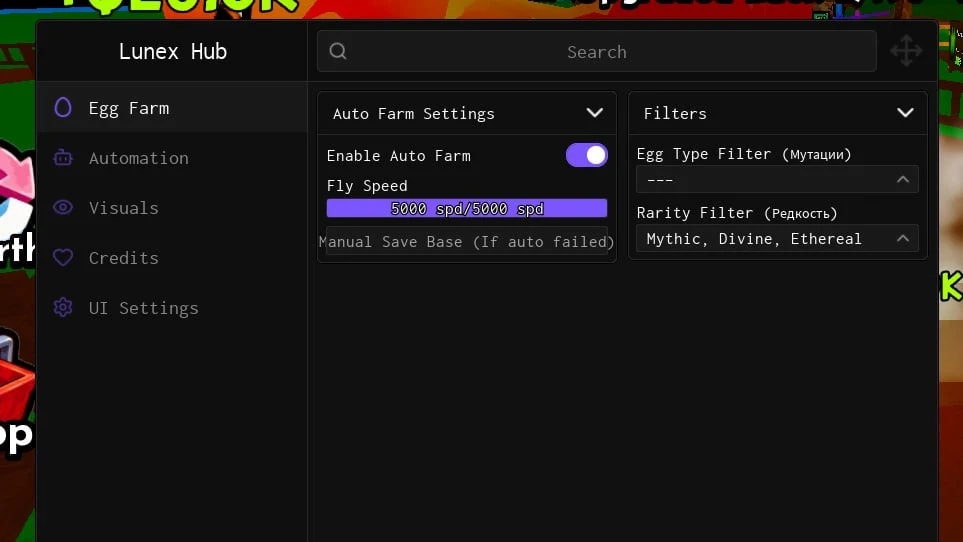The height and width of the screenshot is (542, 963).
Task: Click the robot icon beside Automation
Action: point(63,158)
